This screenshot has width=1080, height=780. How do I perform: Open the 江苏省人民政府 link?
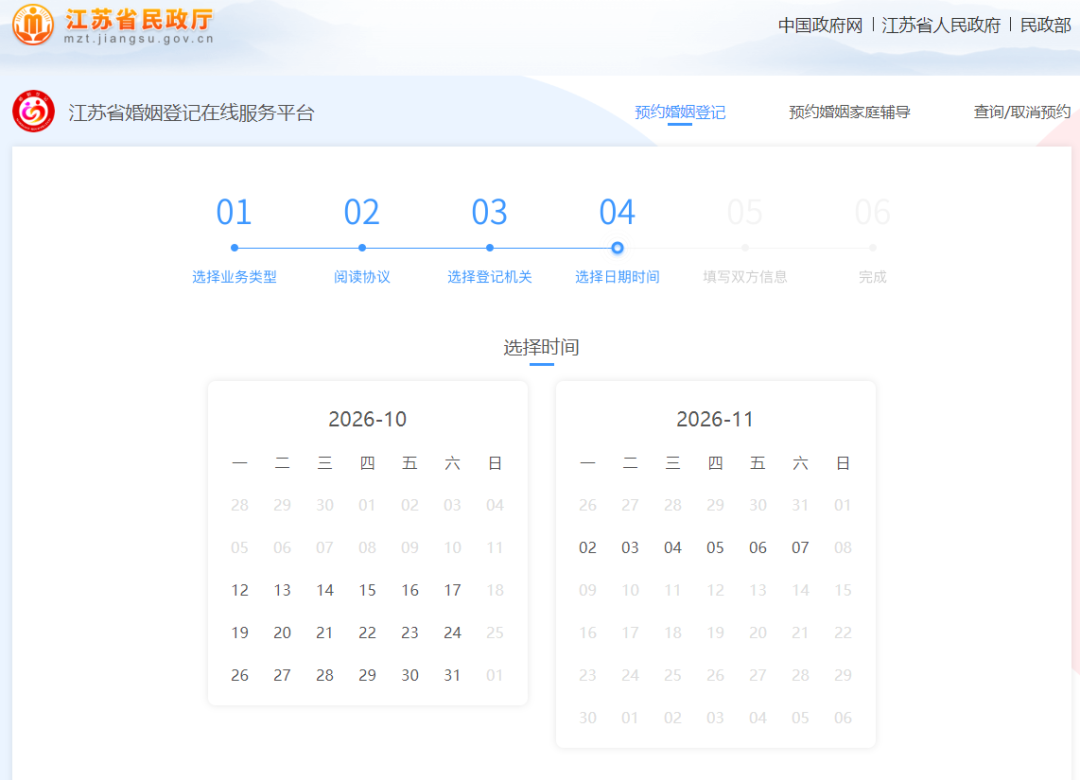[x=941, y=25]
